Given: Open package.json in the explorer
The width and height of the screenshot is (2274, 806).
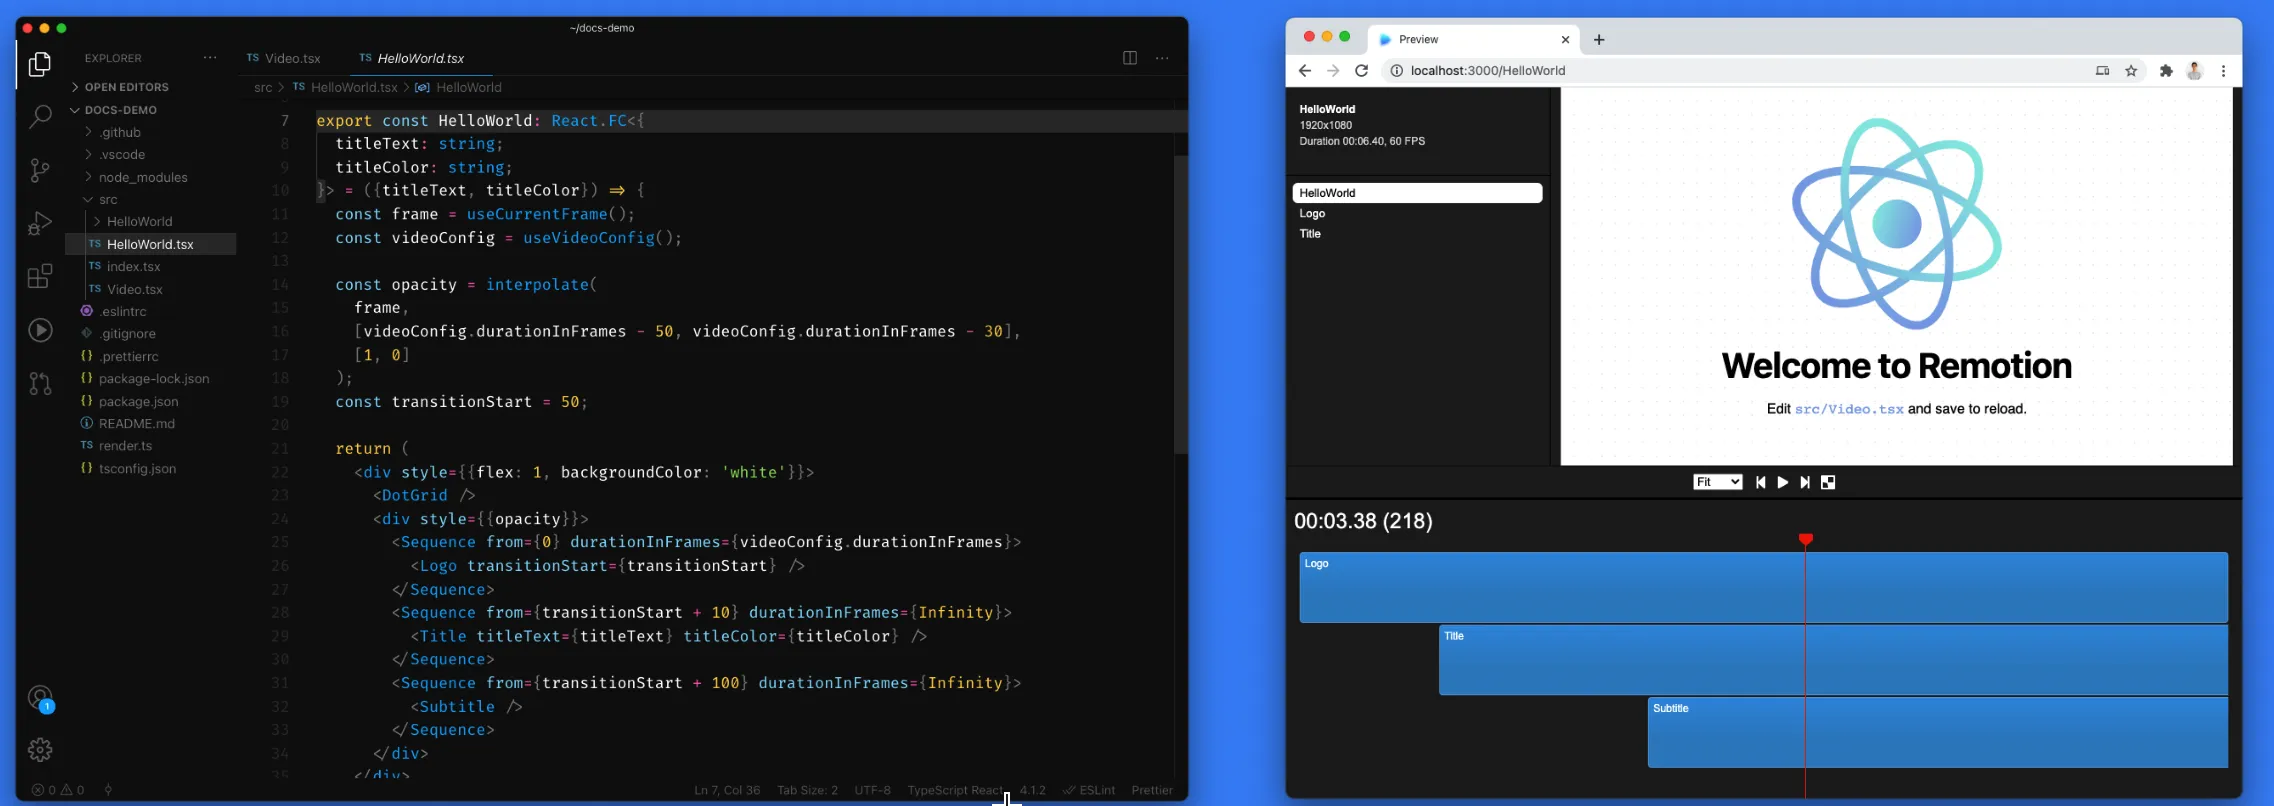Looking at the screenshot, I should tap(138, 401).
